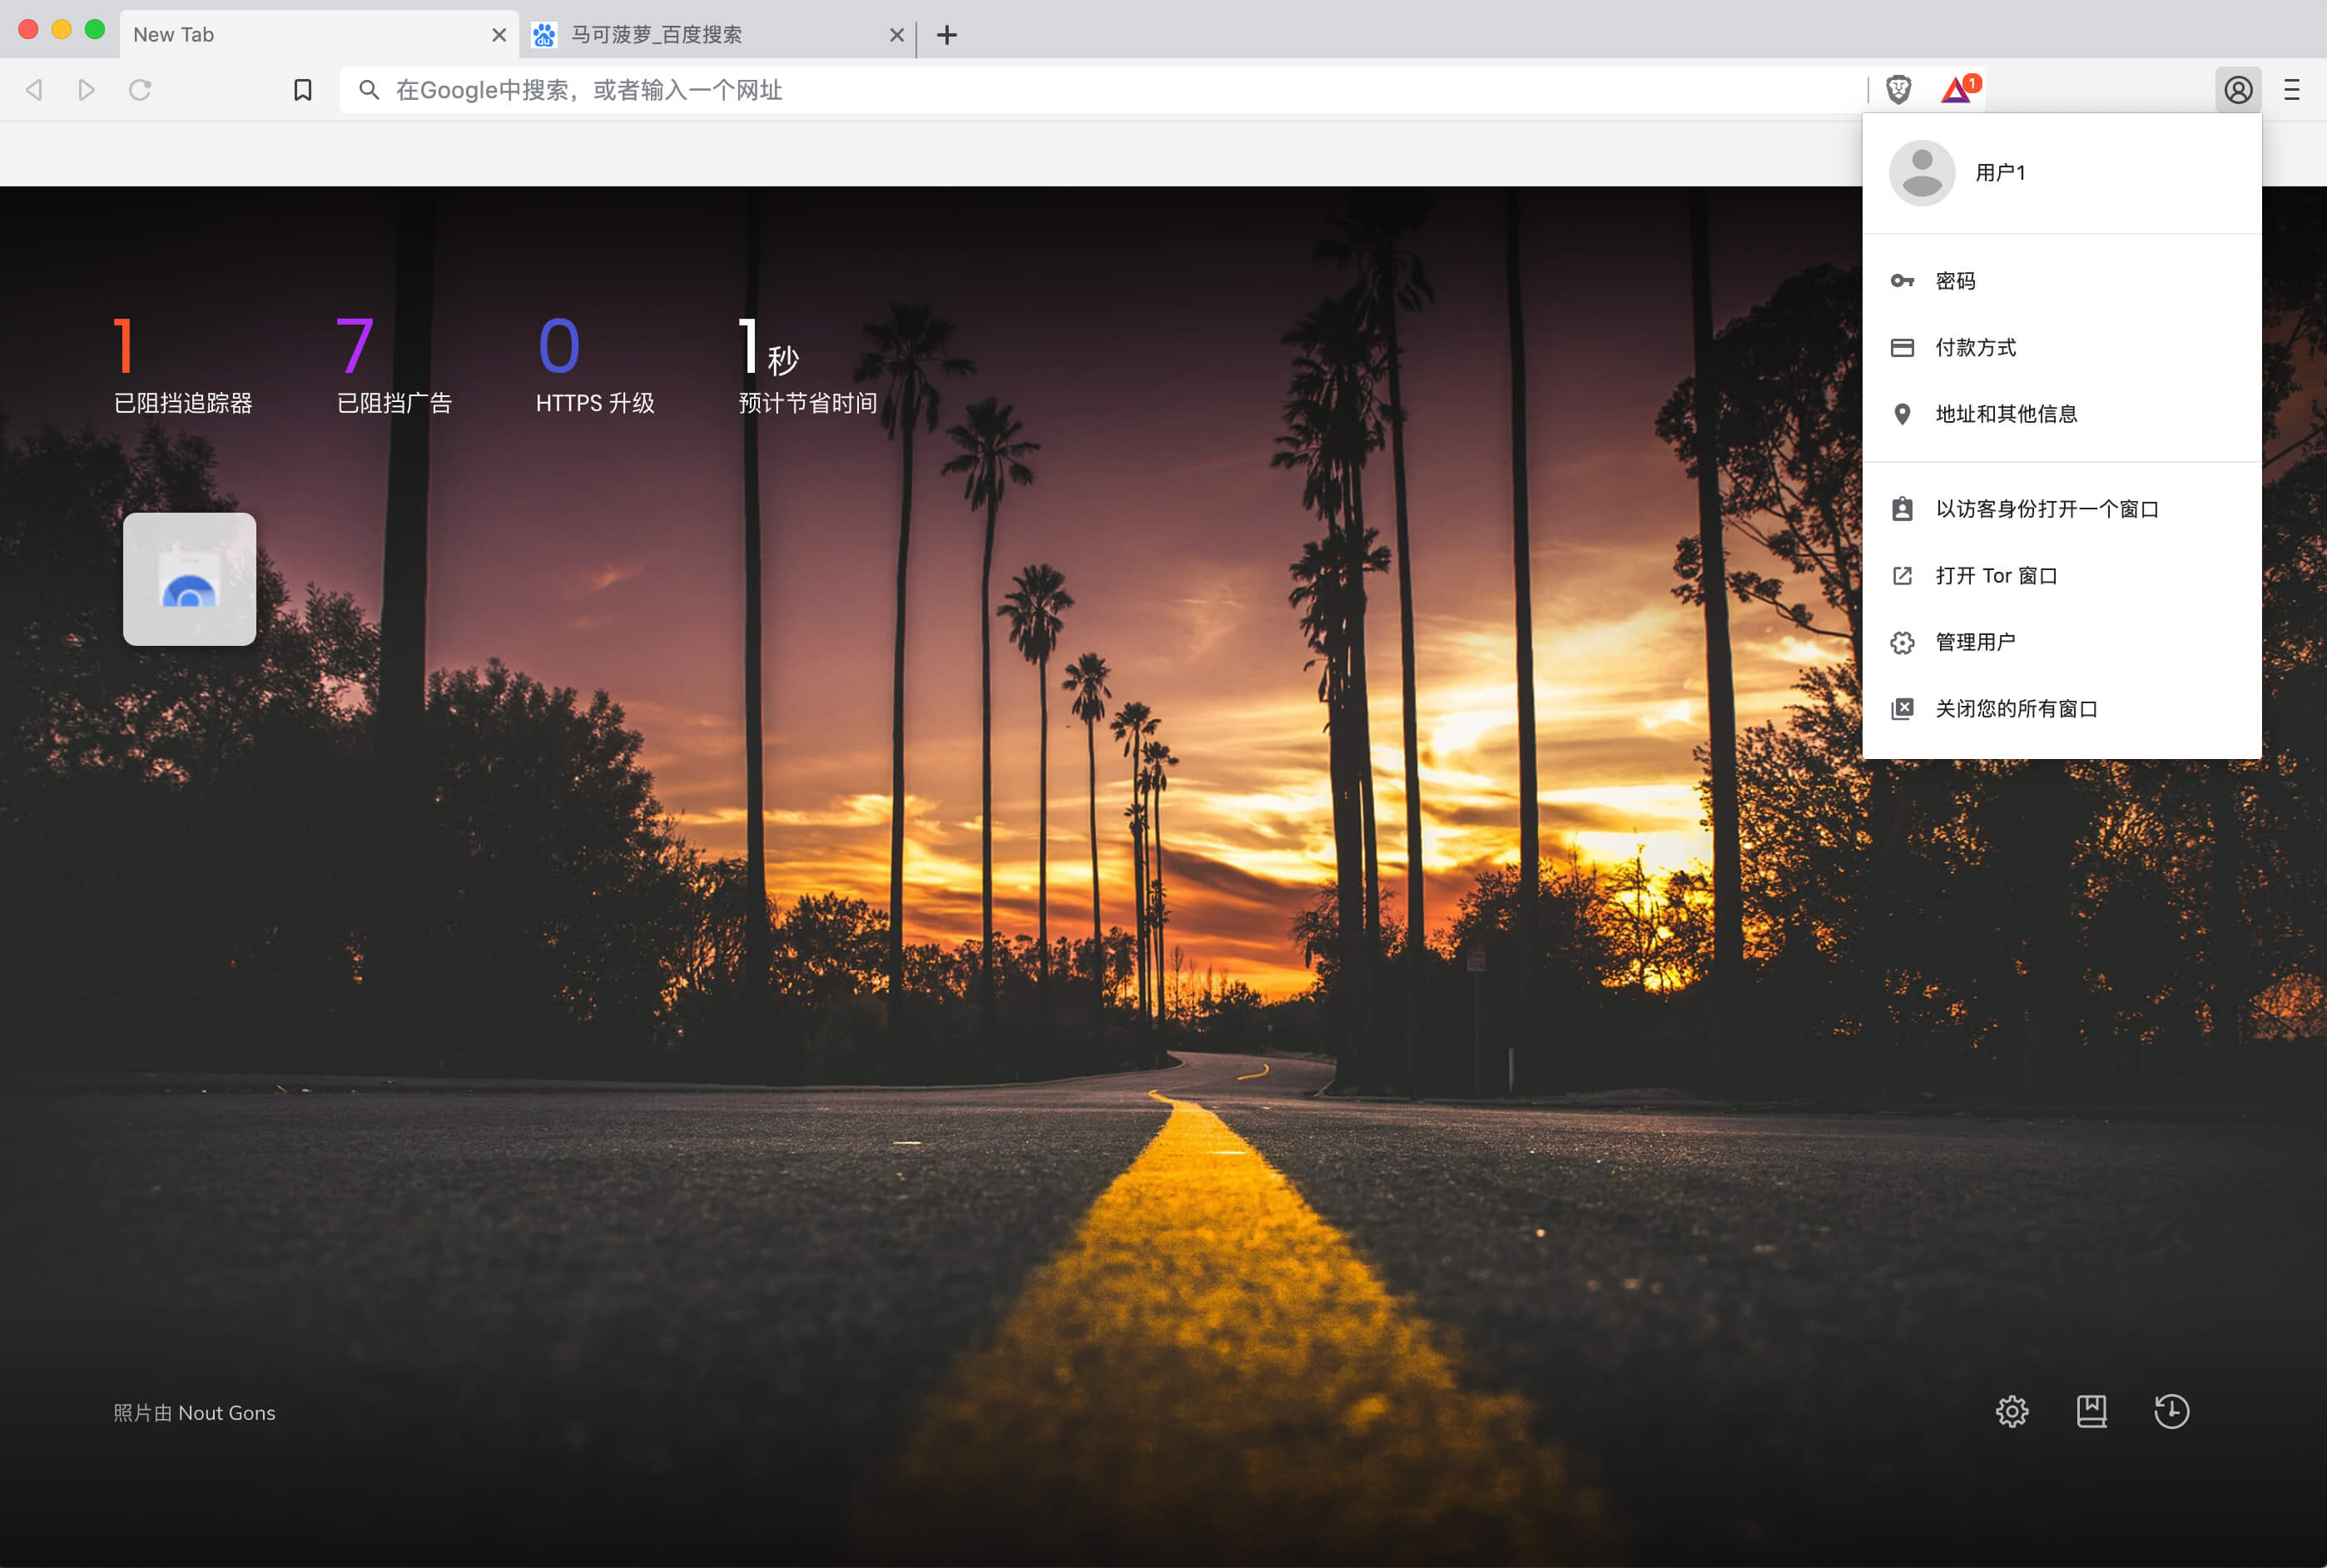Click the macOS green fullscreen window button

pos(95,30)
